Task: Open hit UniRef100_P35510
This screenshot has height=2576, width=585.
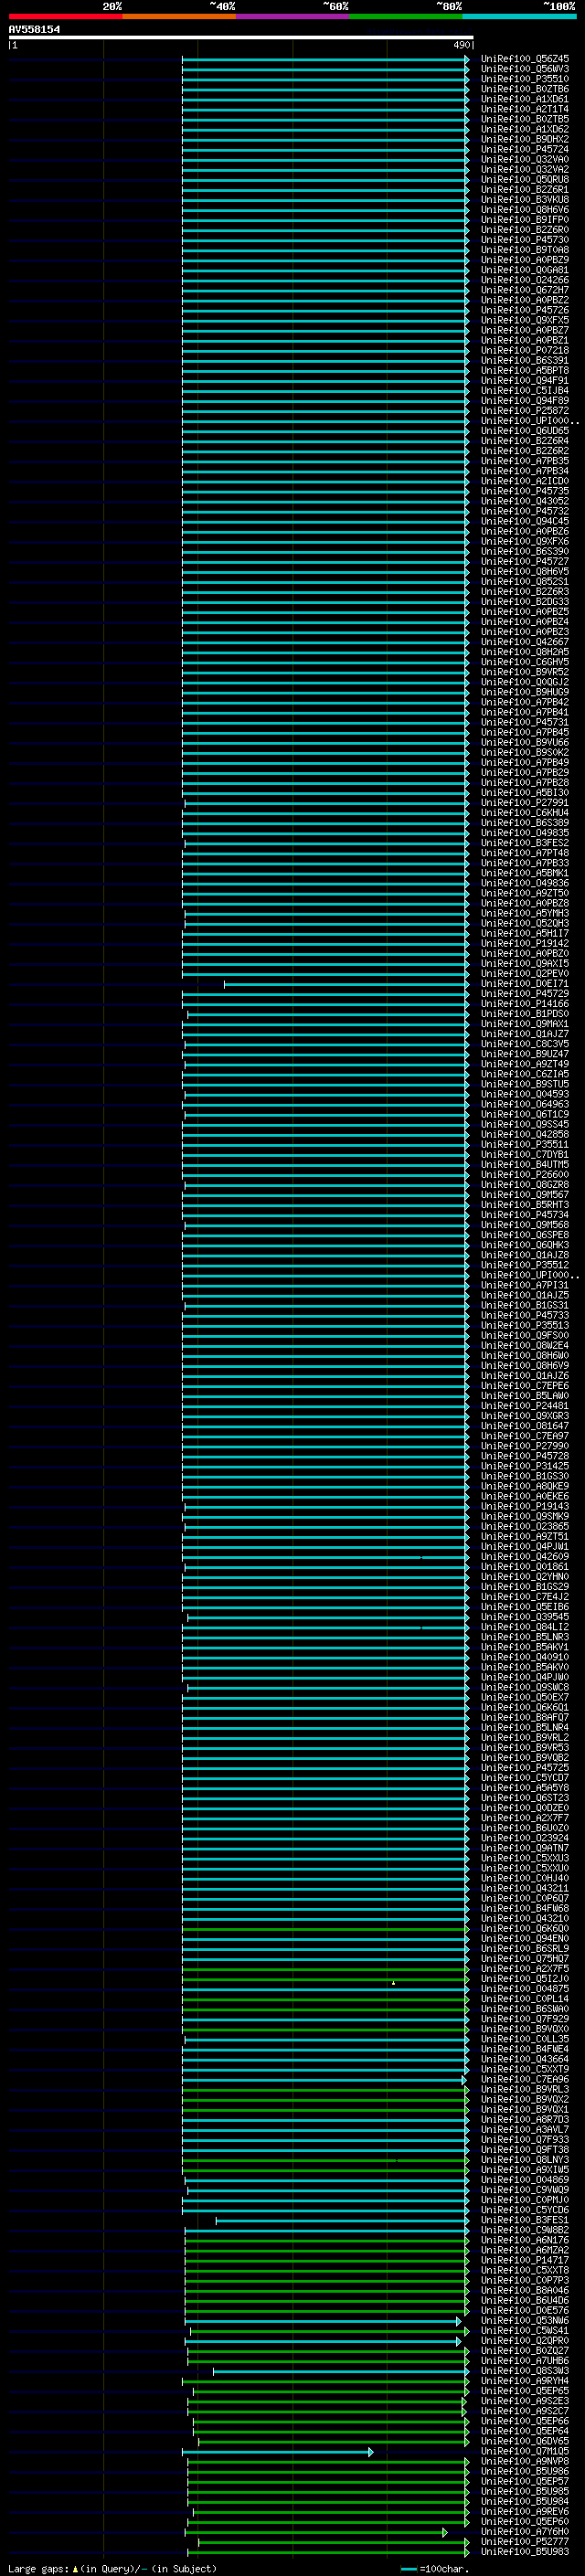Action: pos(524,79)
